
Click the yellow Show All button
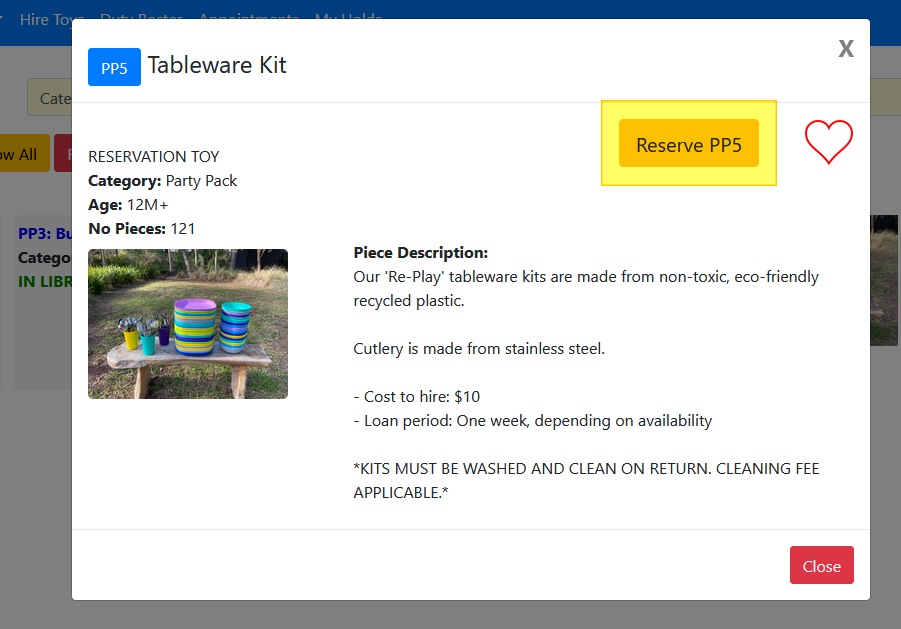22,154
